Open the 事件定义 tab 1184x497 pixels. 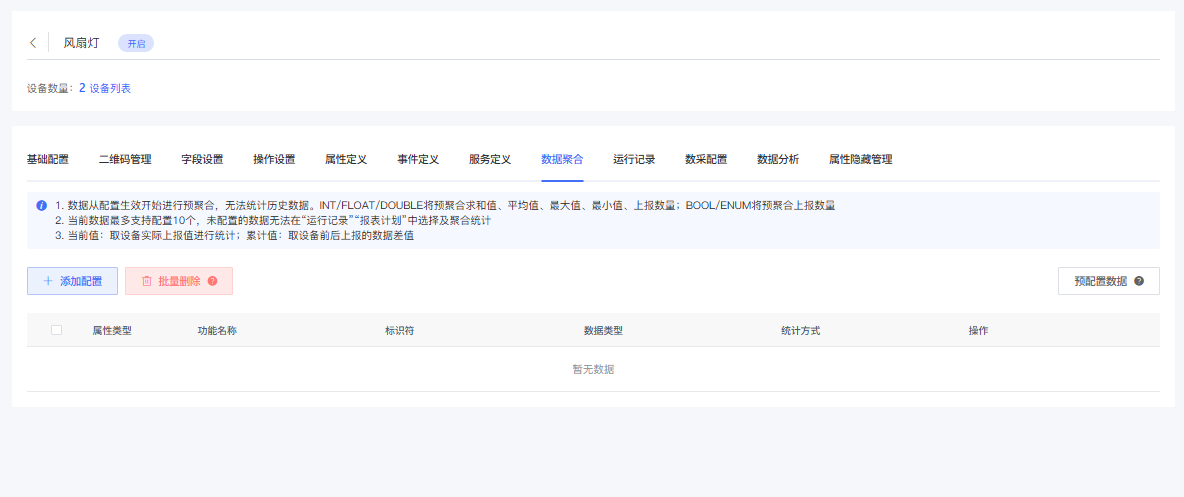(x=418, y=159)
